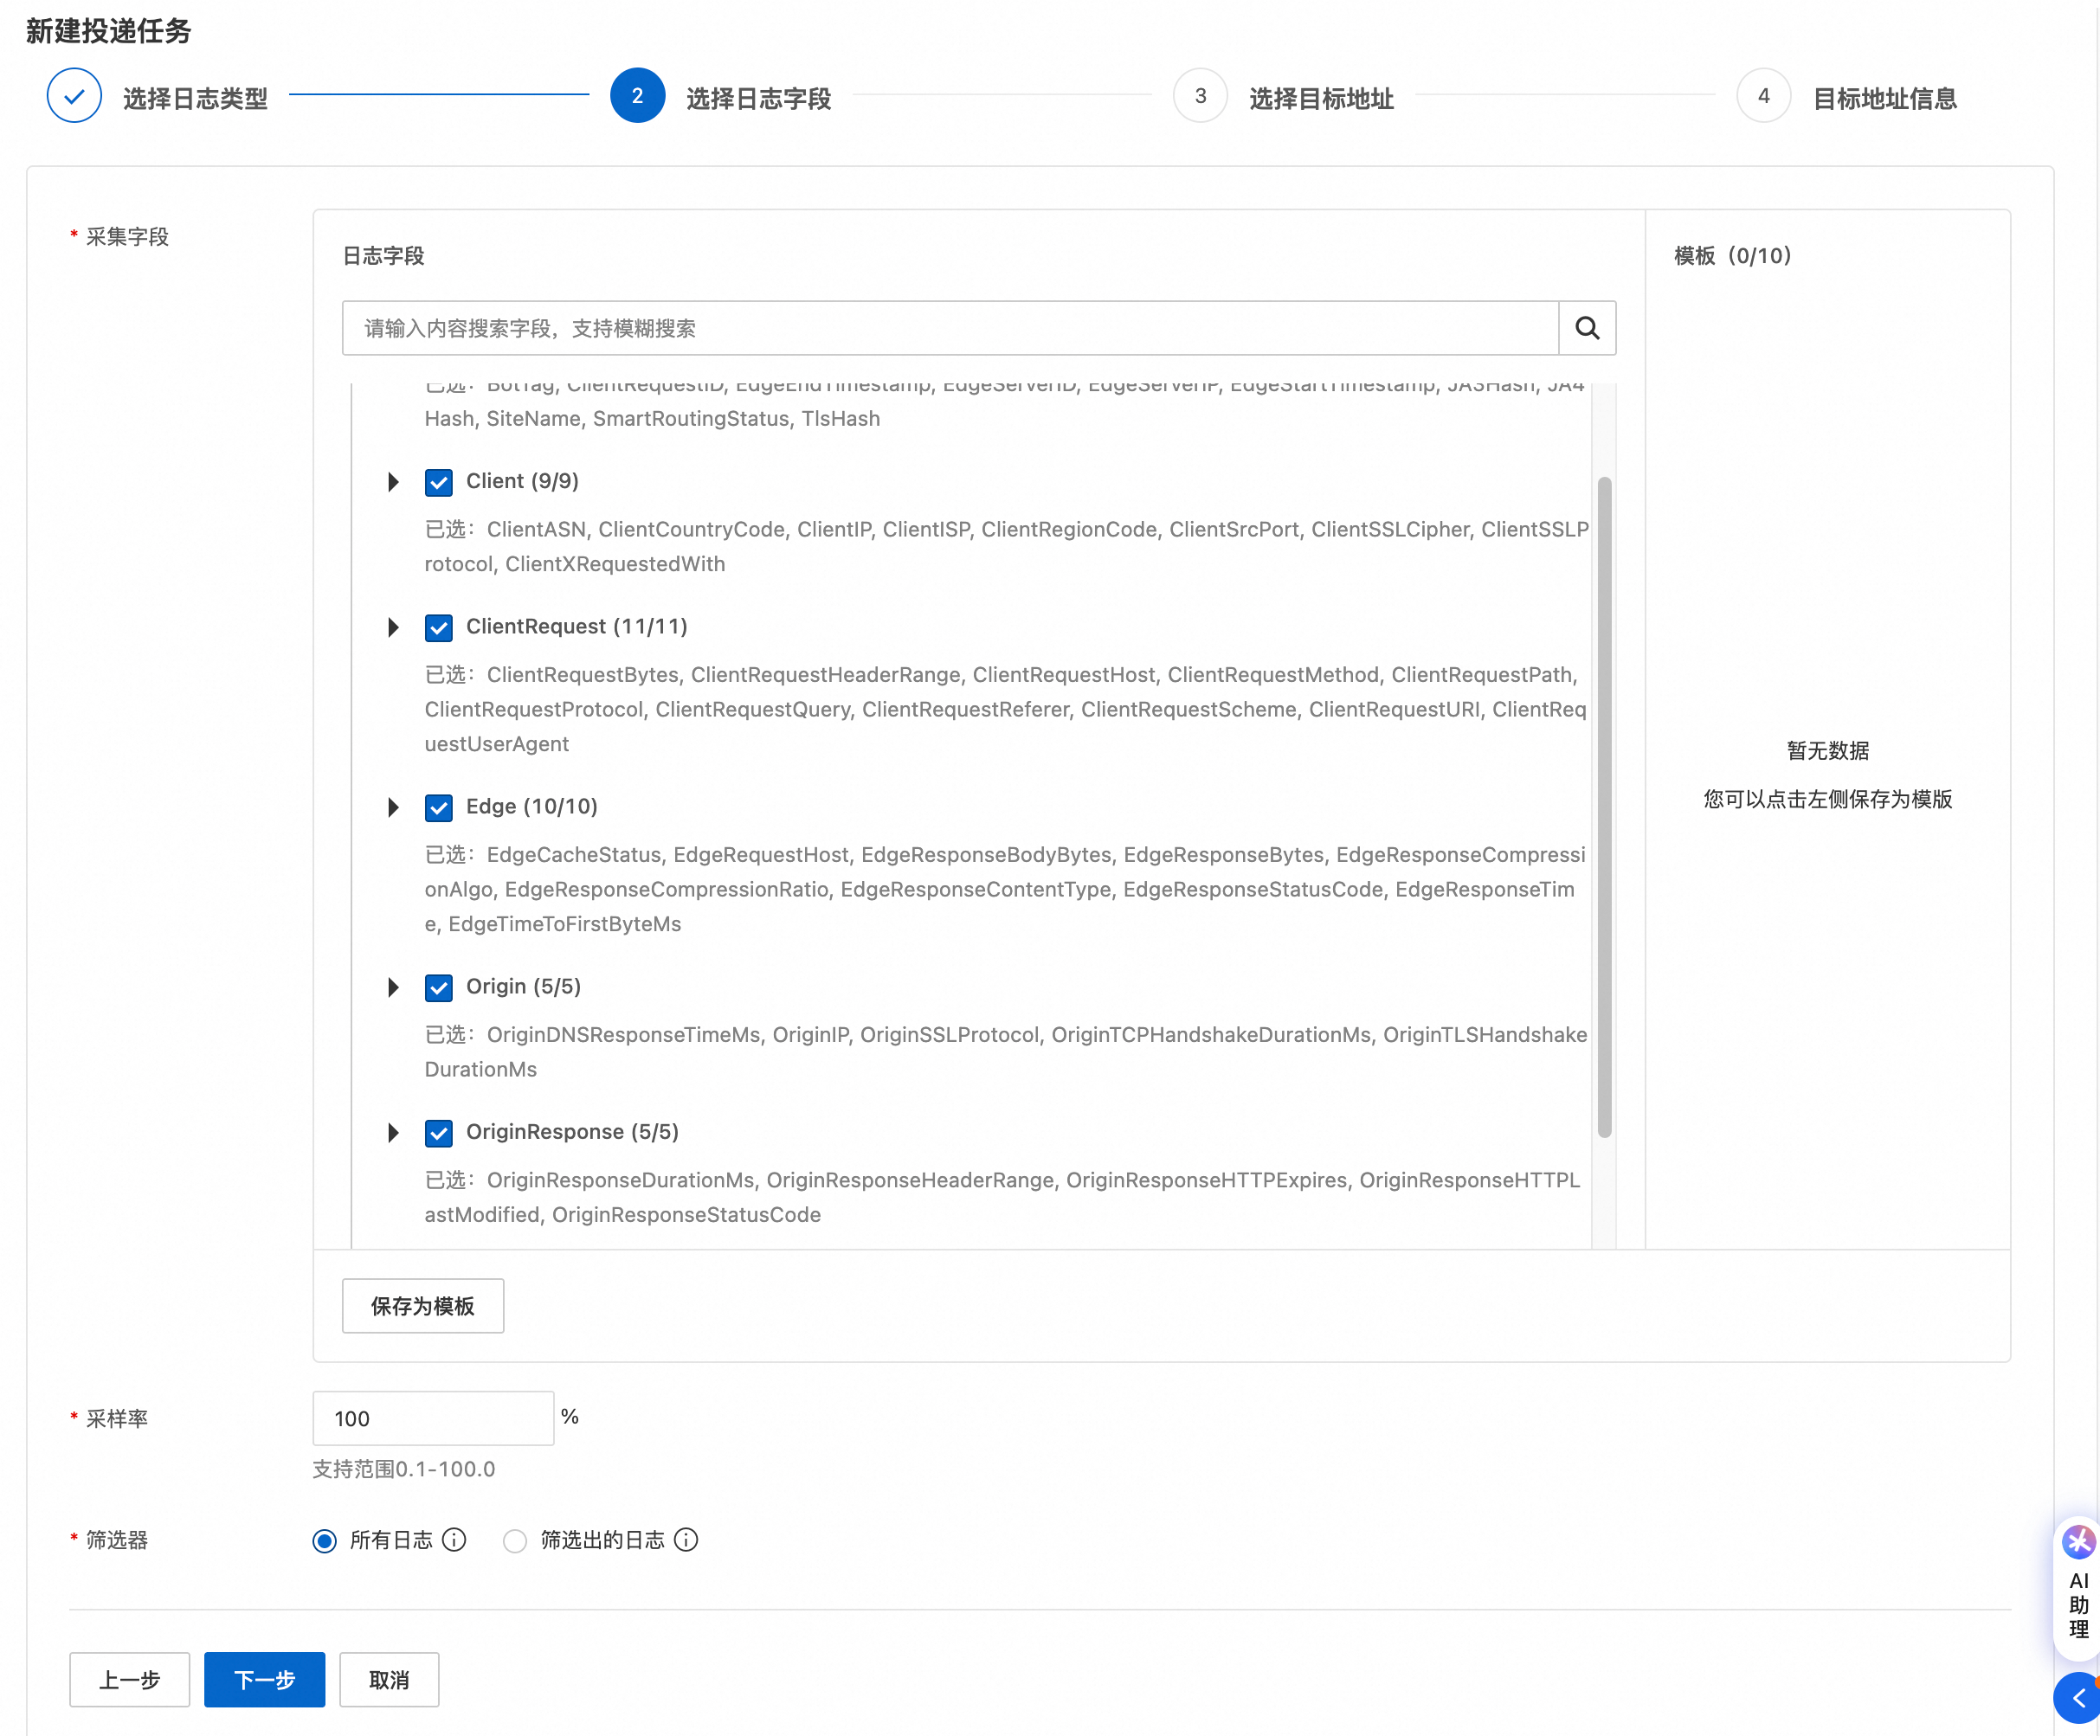Viewport: 2100px width, 1736px height.
Task: Click the 新建投递任务 page title
Action: pos(108,31)
